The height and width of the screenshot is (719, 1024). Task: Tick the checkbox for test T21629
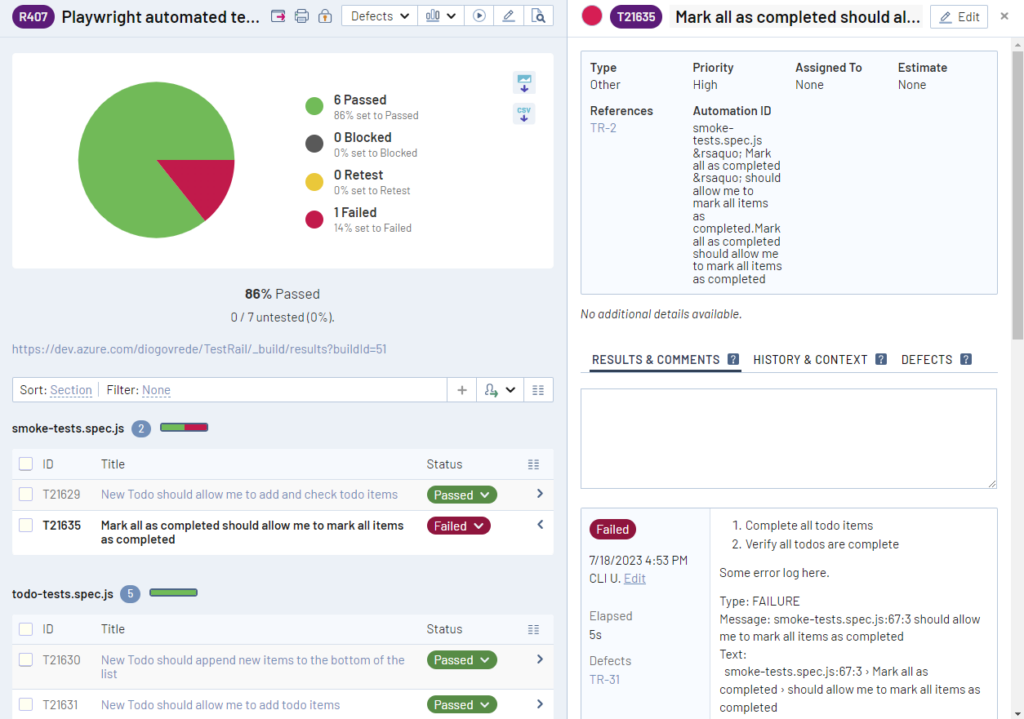pyautogui.click(x=26, y=495)
